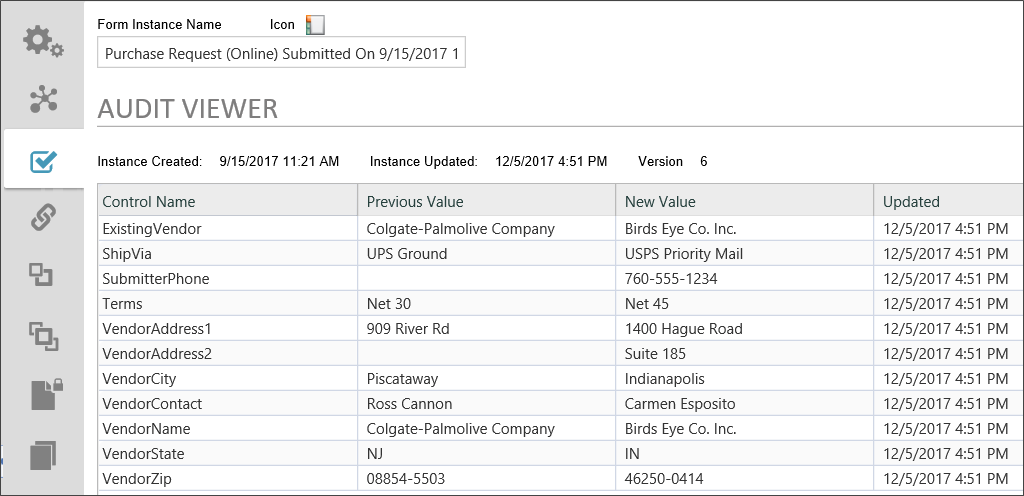Select the Terms Net 30 cell
The width and height of the screenshot is (1024, 496).
[x=486, y=303]
